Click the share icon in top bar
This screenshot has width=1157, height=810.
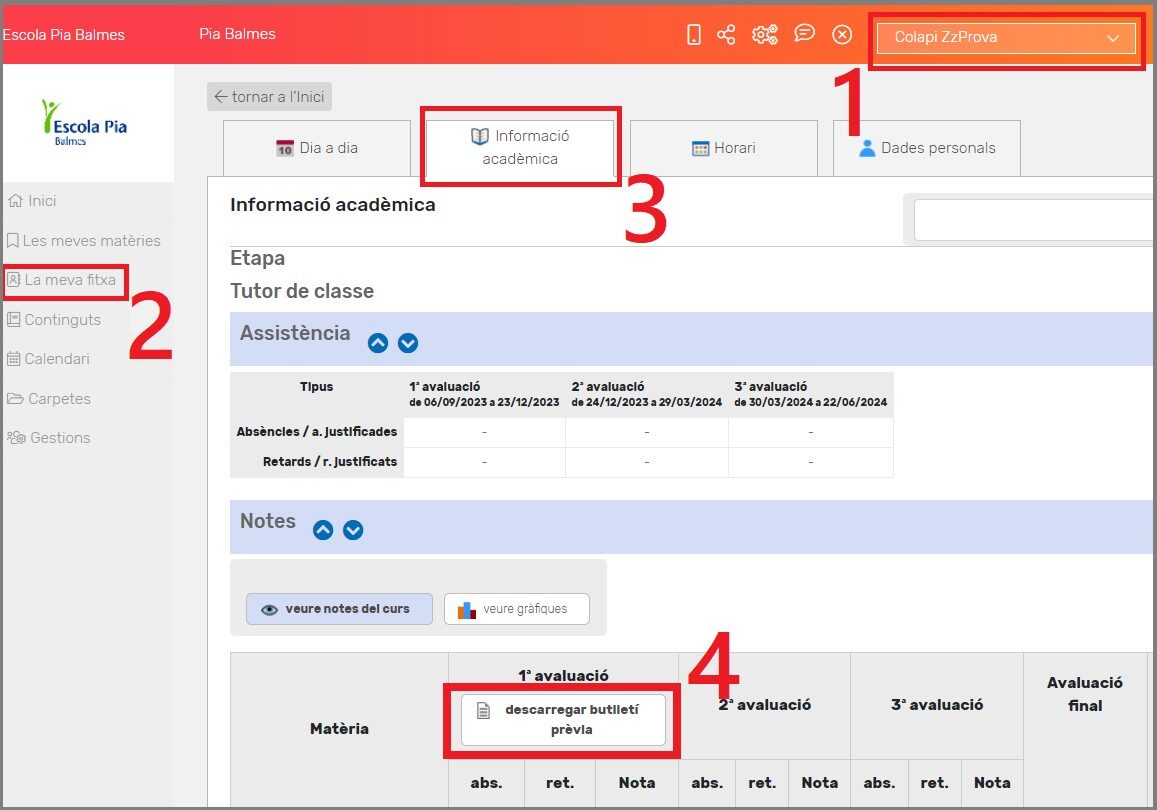(726, 35)
